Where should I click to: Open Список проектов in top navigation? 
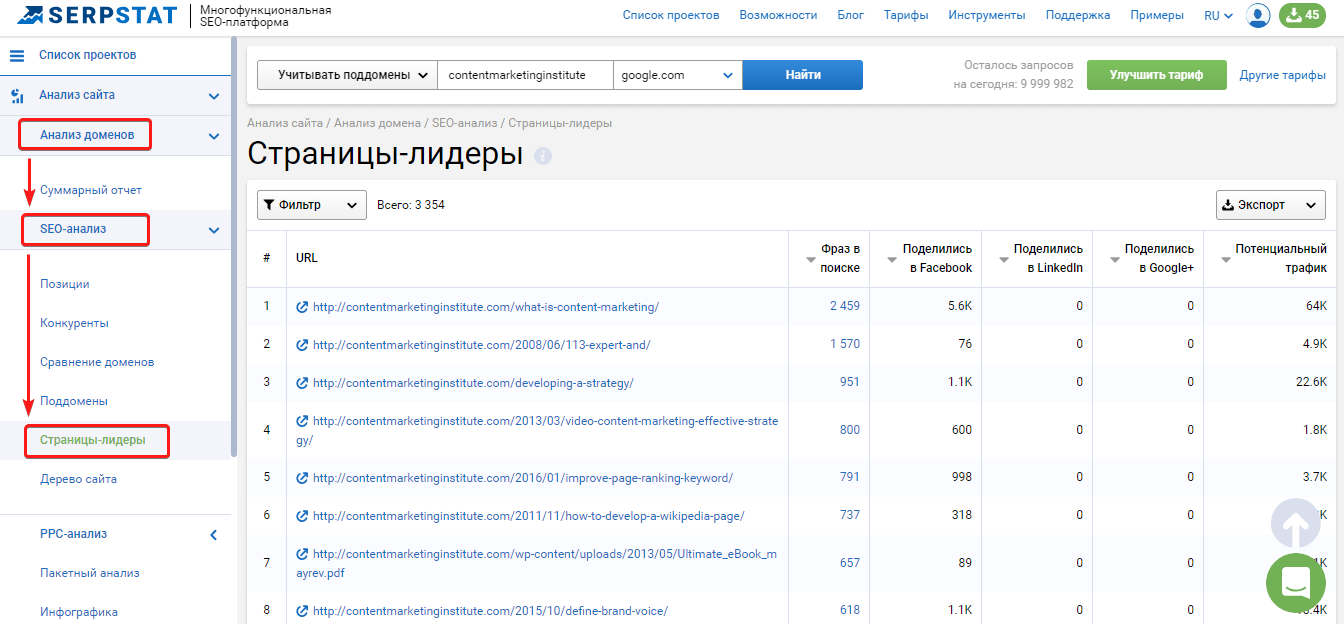671,15
